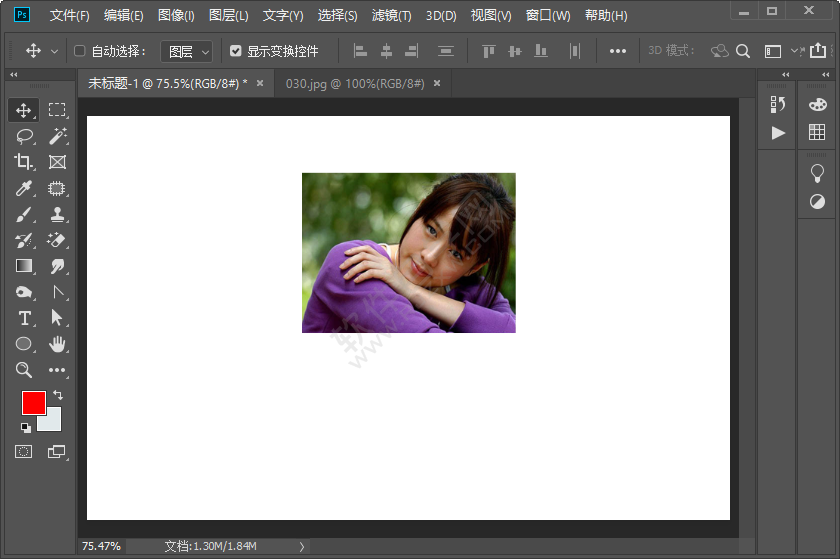Open the Edit Toolbar three-dots button
Screen dimensions: 840x559
[57, 370]
